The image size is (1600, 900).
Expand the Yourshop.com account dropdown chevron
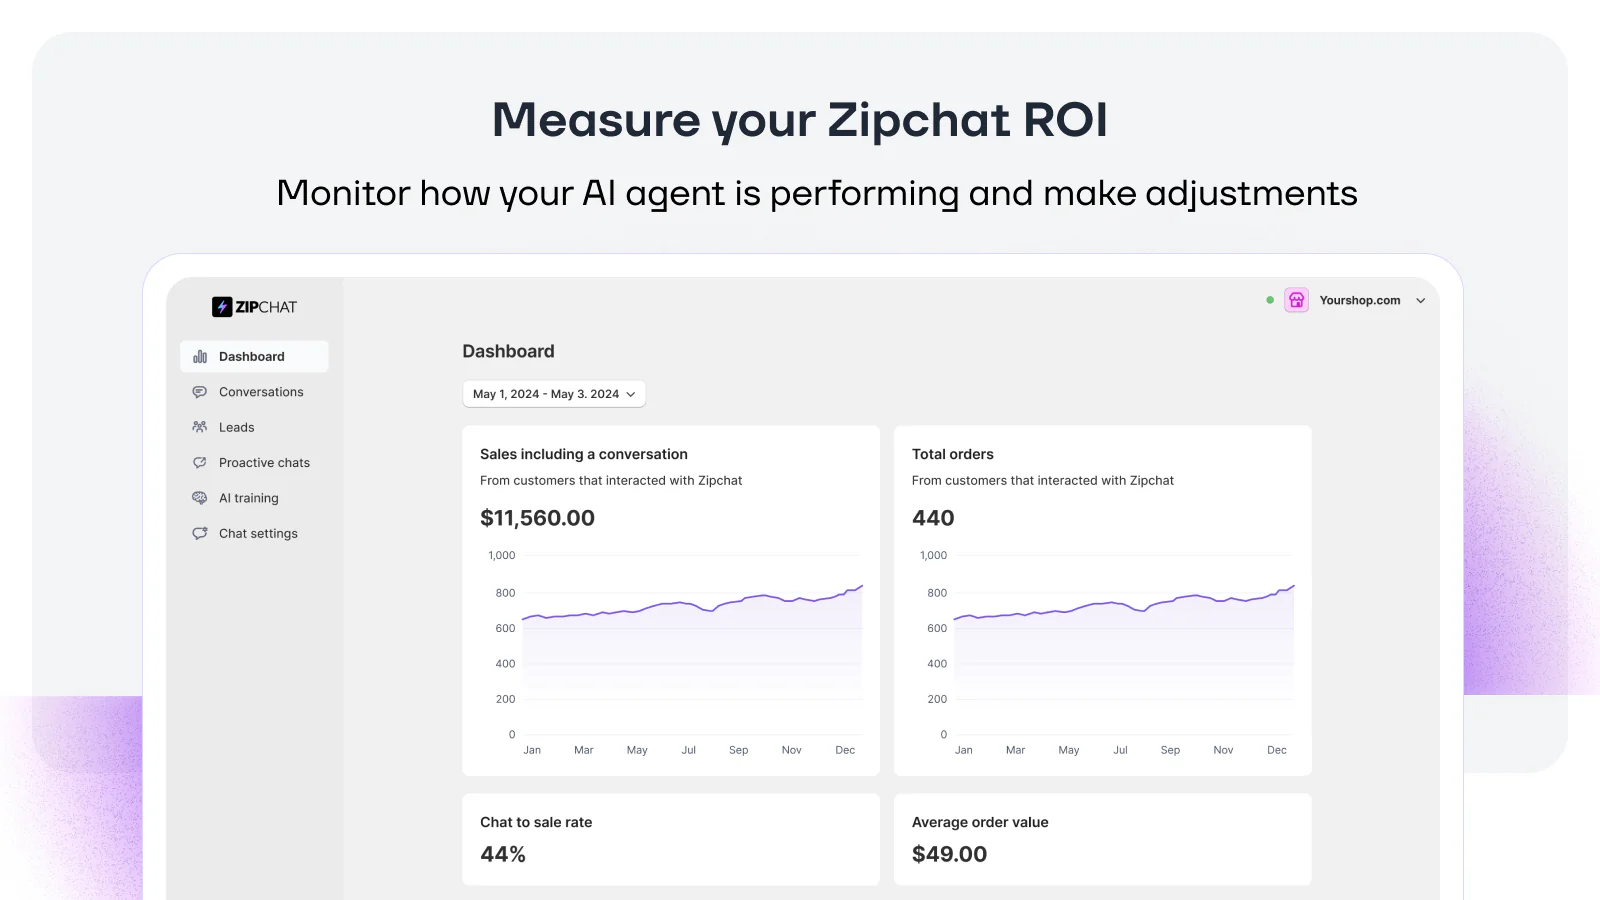coord(1421,300)
